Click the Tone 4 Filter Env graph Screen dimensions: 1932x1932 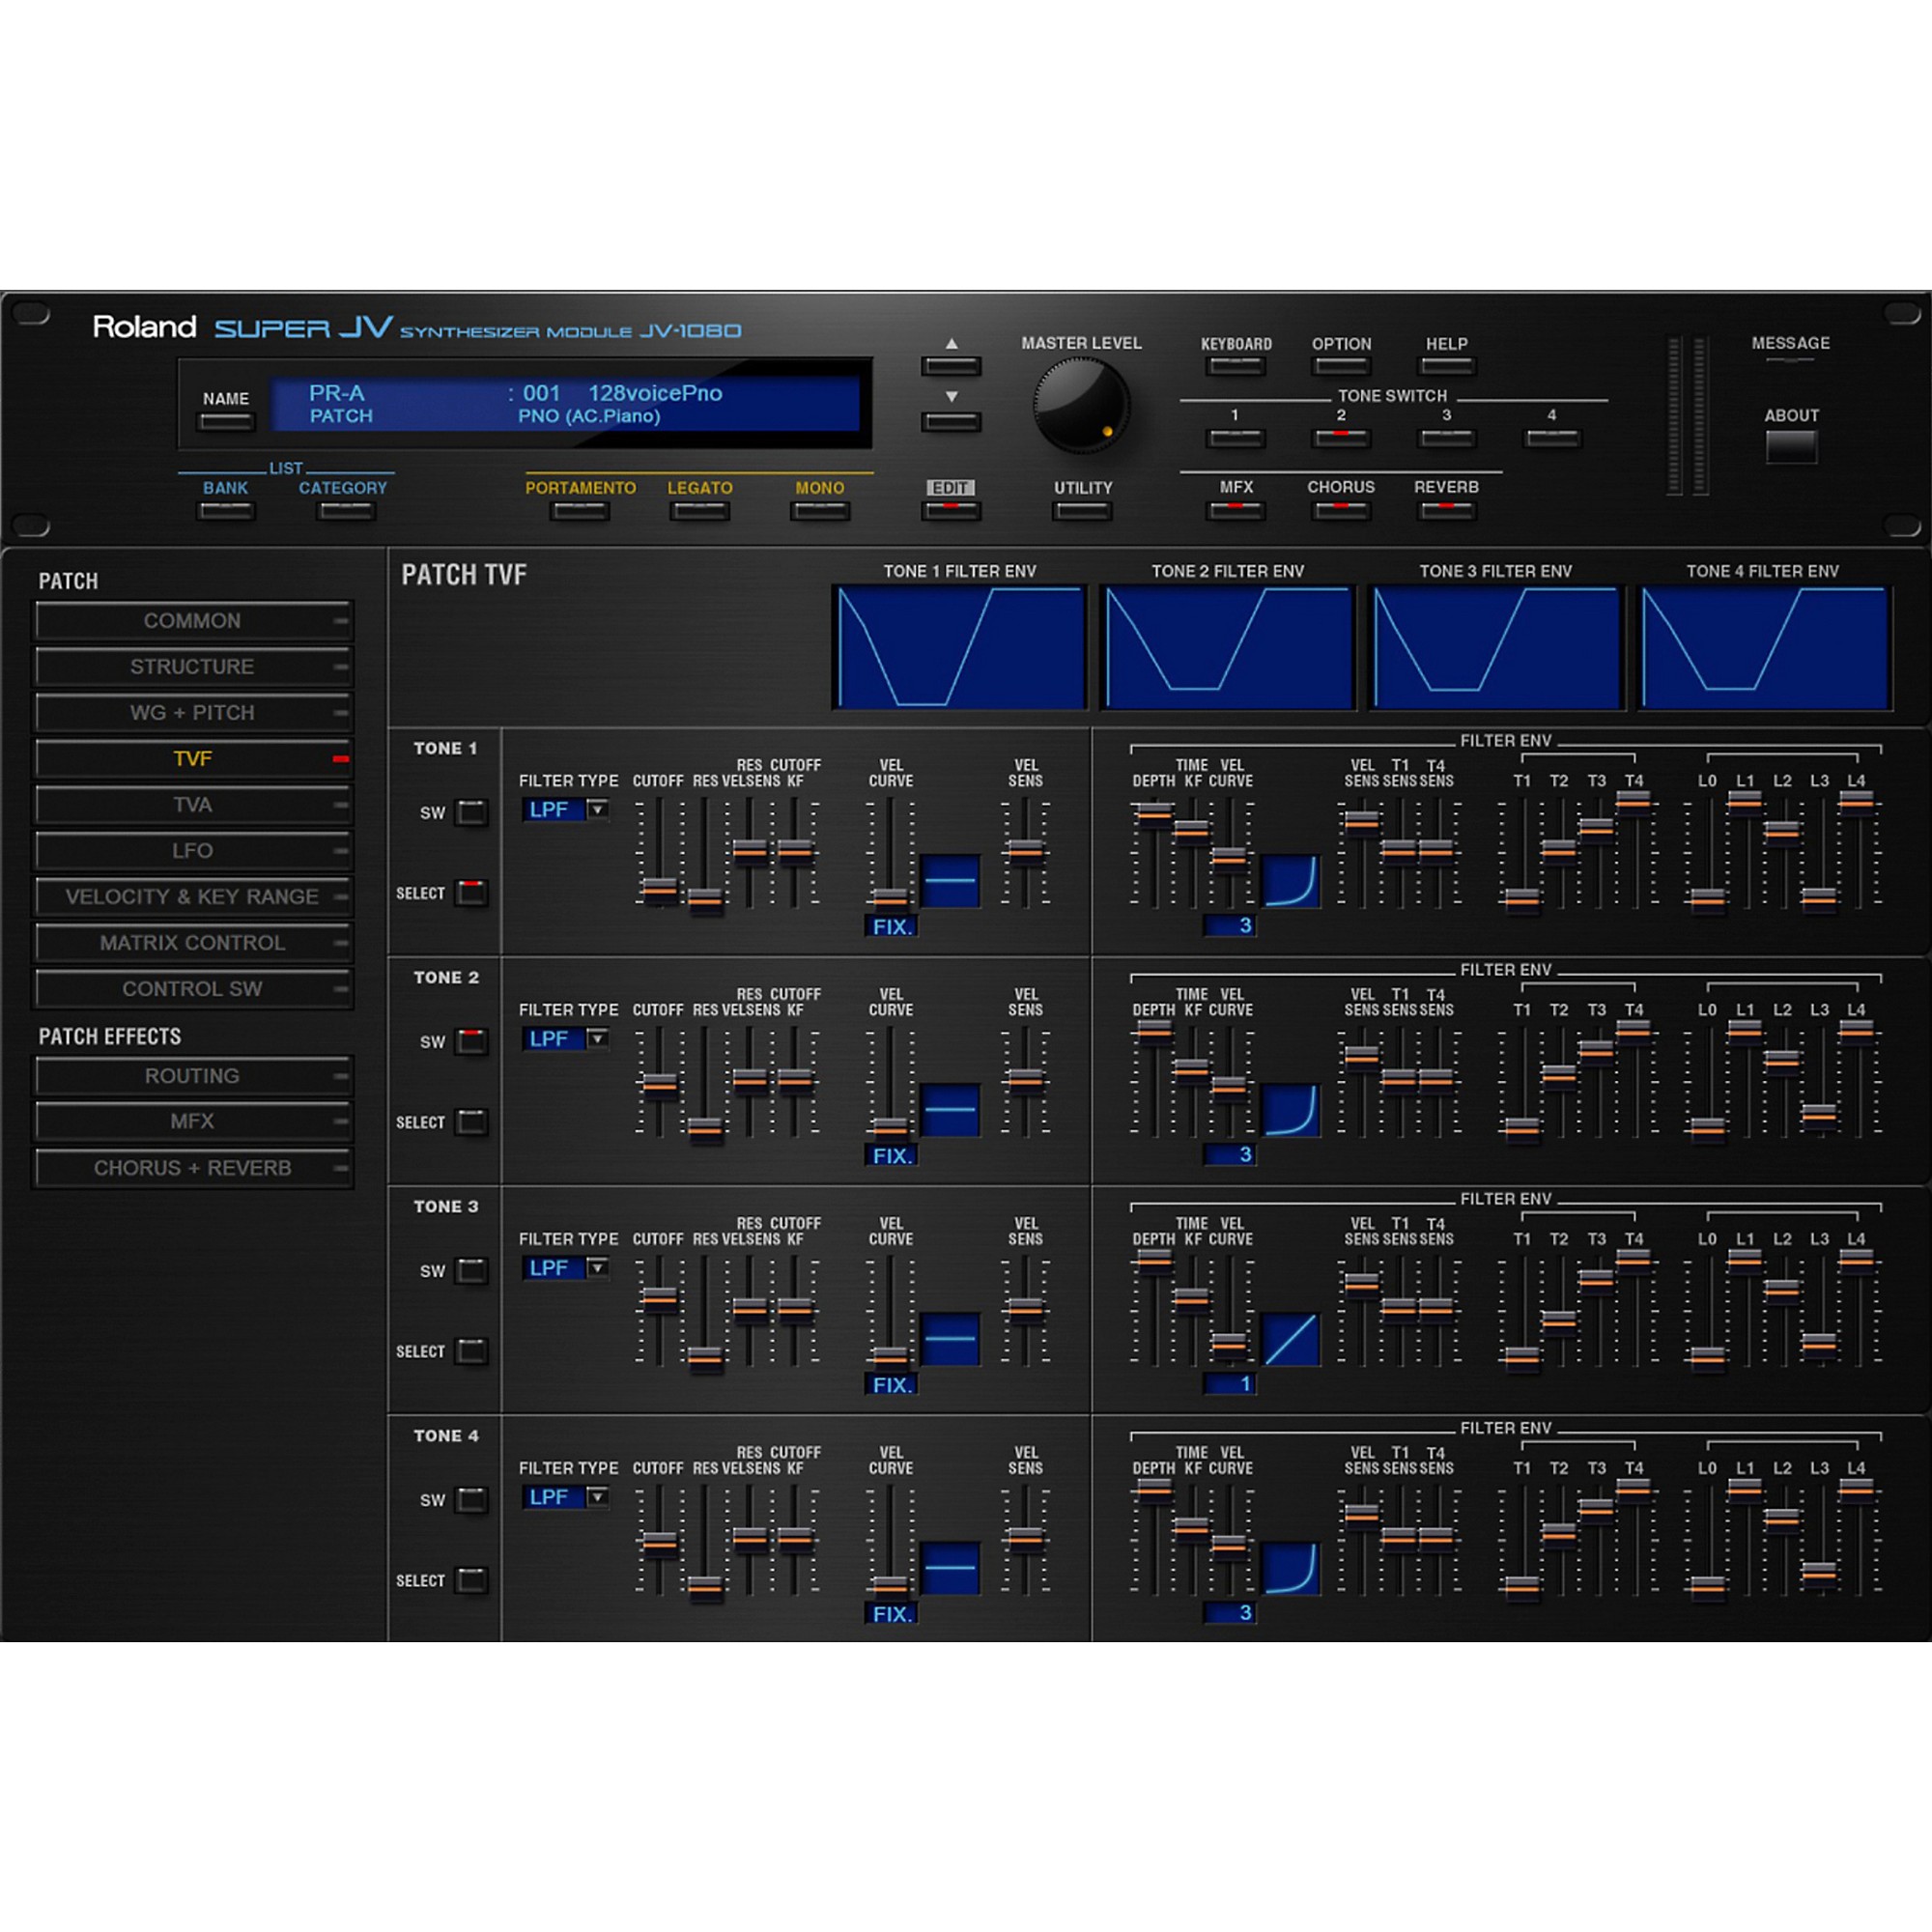click(x=1763, y=648)
